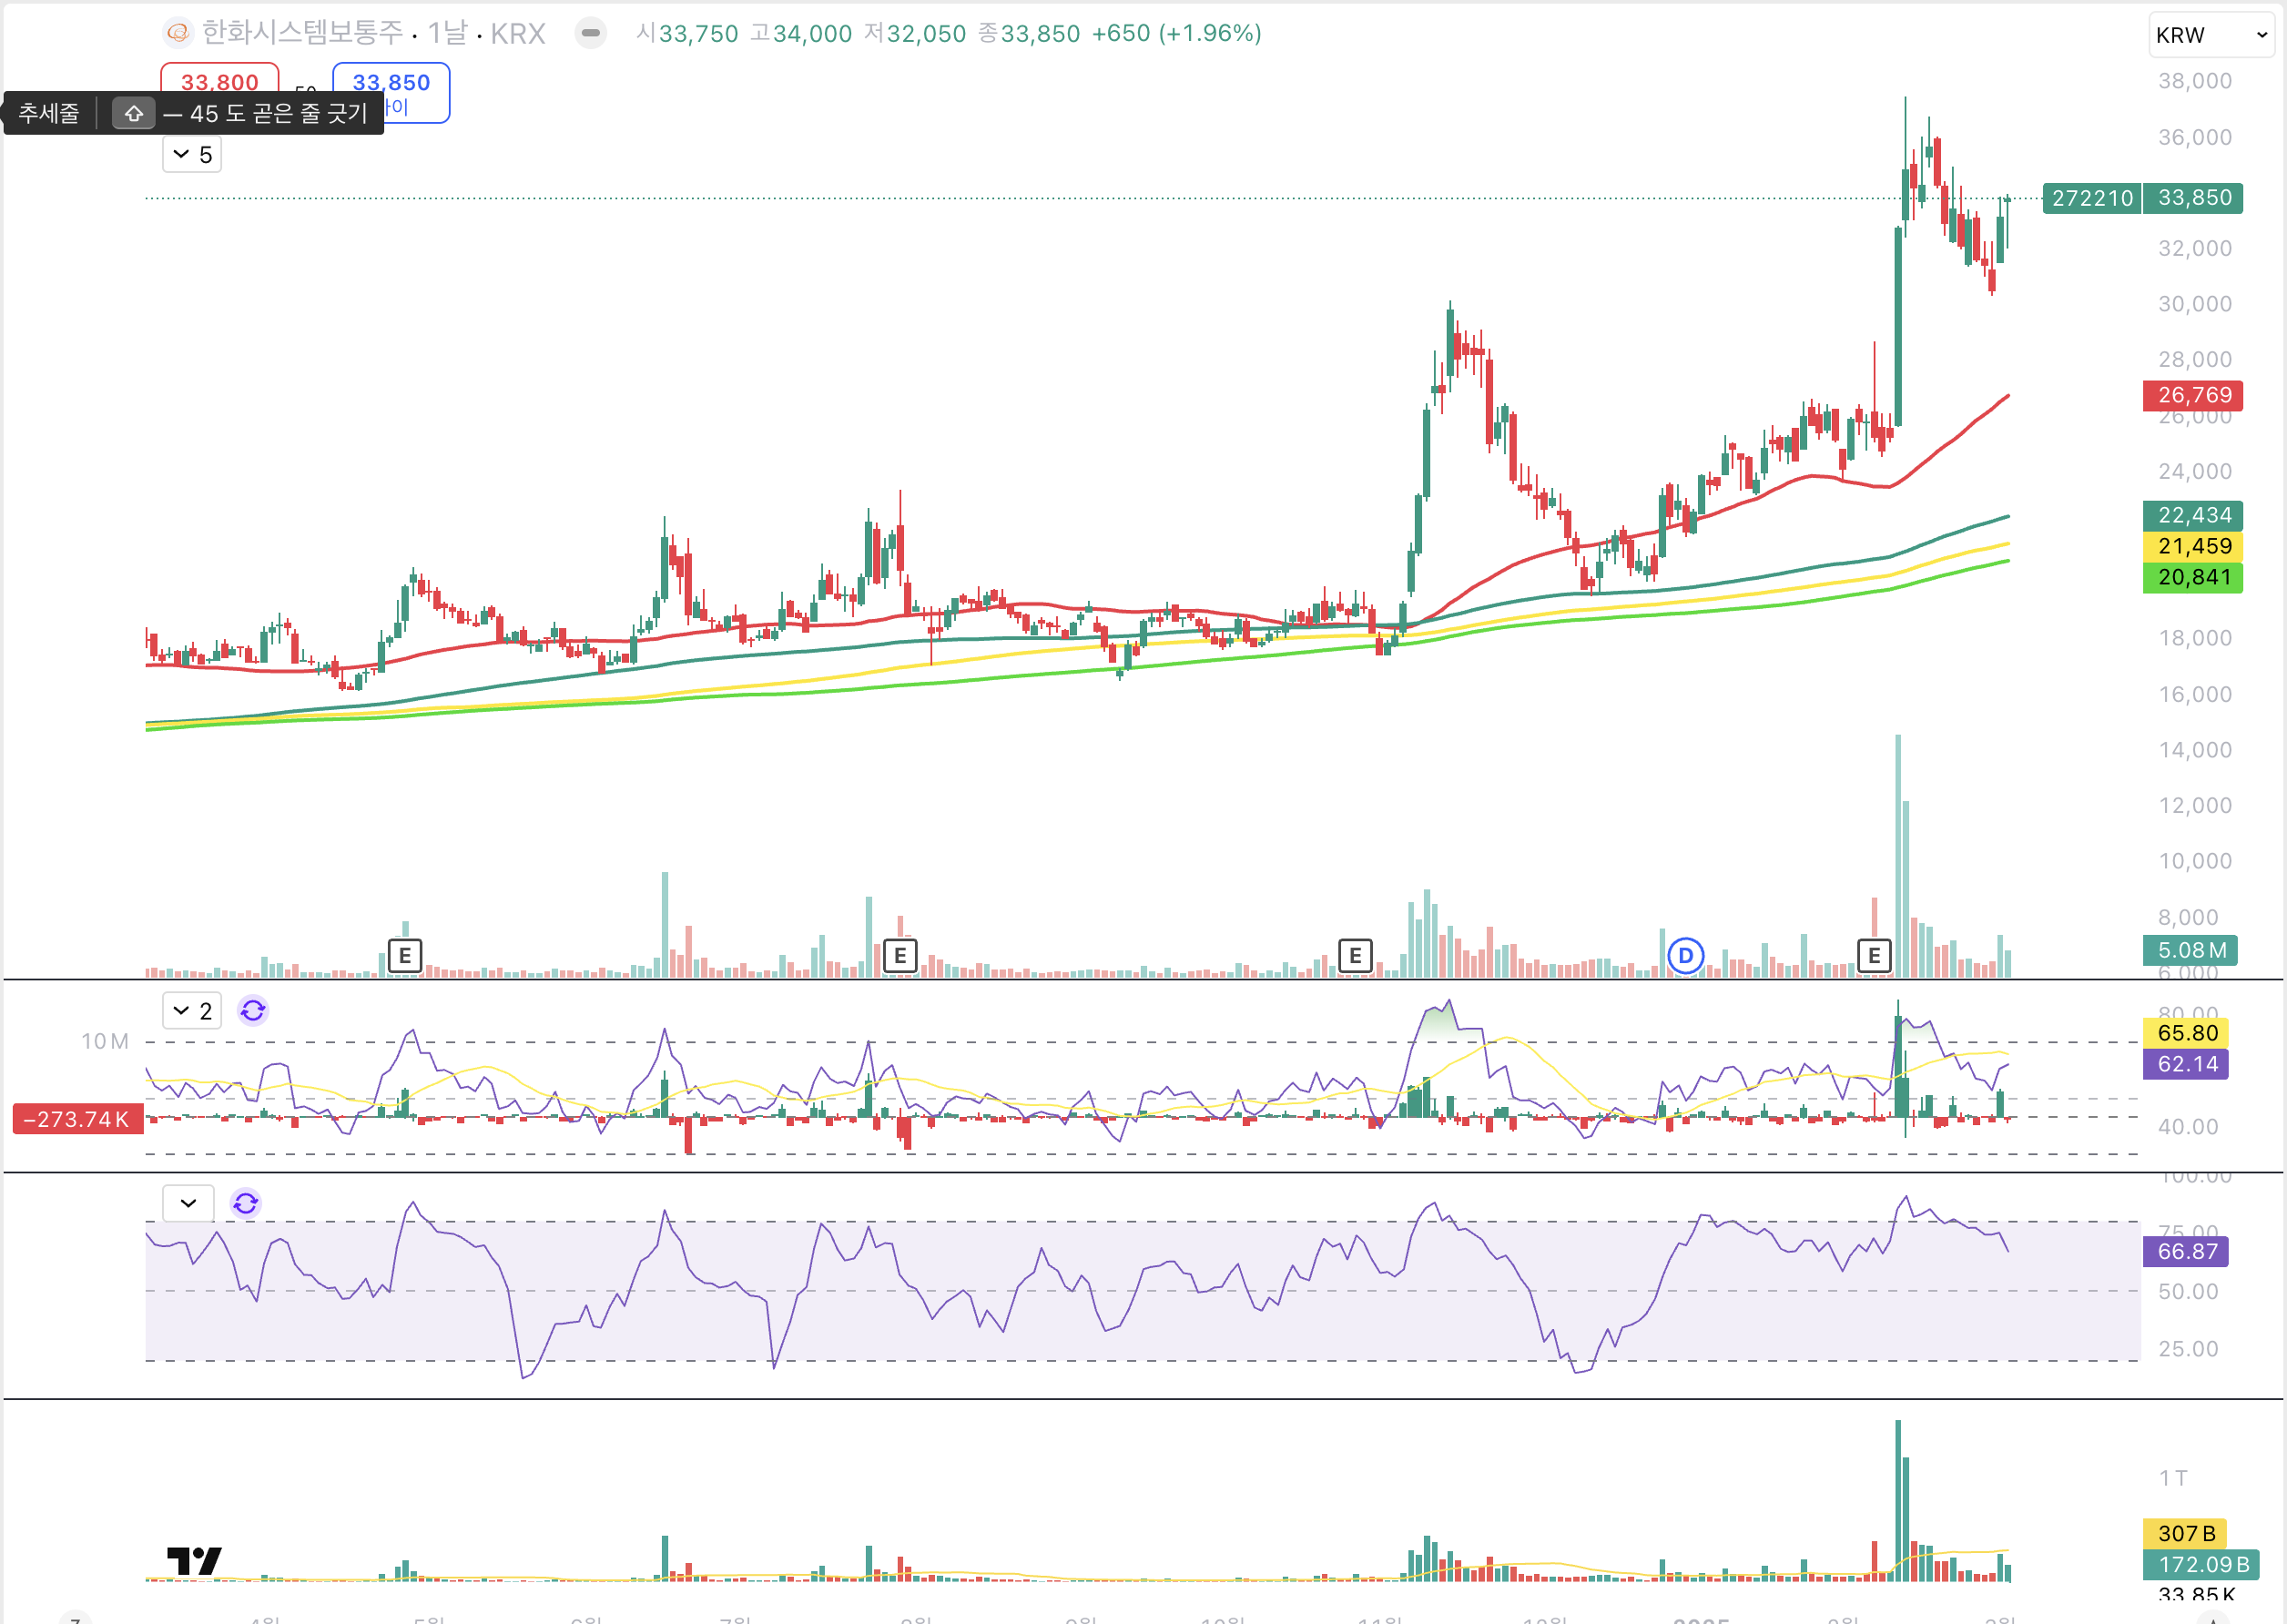Toggle the gray market status pill near the title
The width and height of the screenshot is (2287, 1624).
coord(591,33)
